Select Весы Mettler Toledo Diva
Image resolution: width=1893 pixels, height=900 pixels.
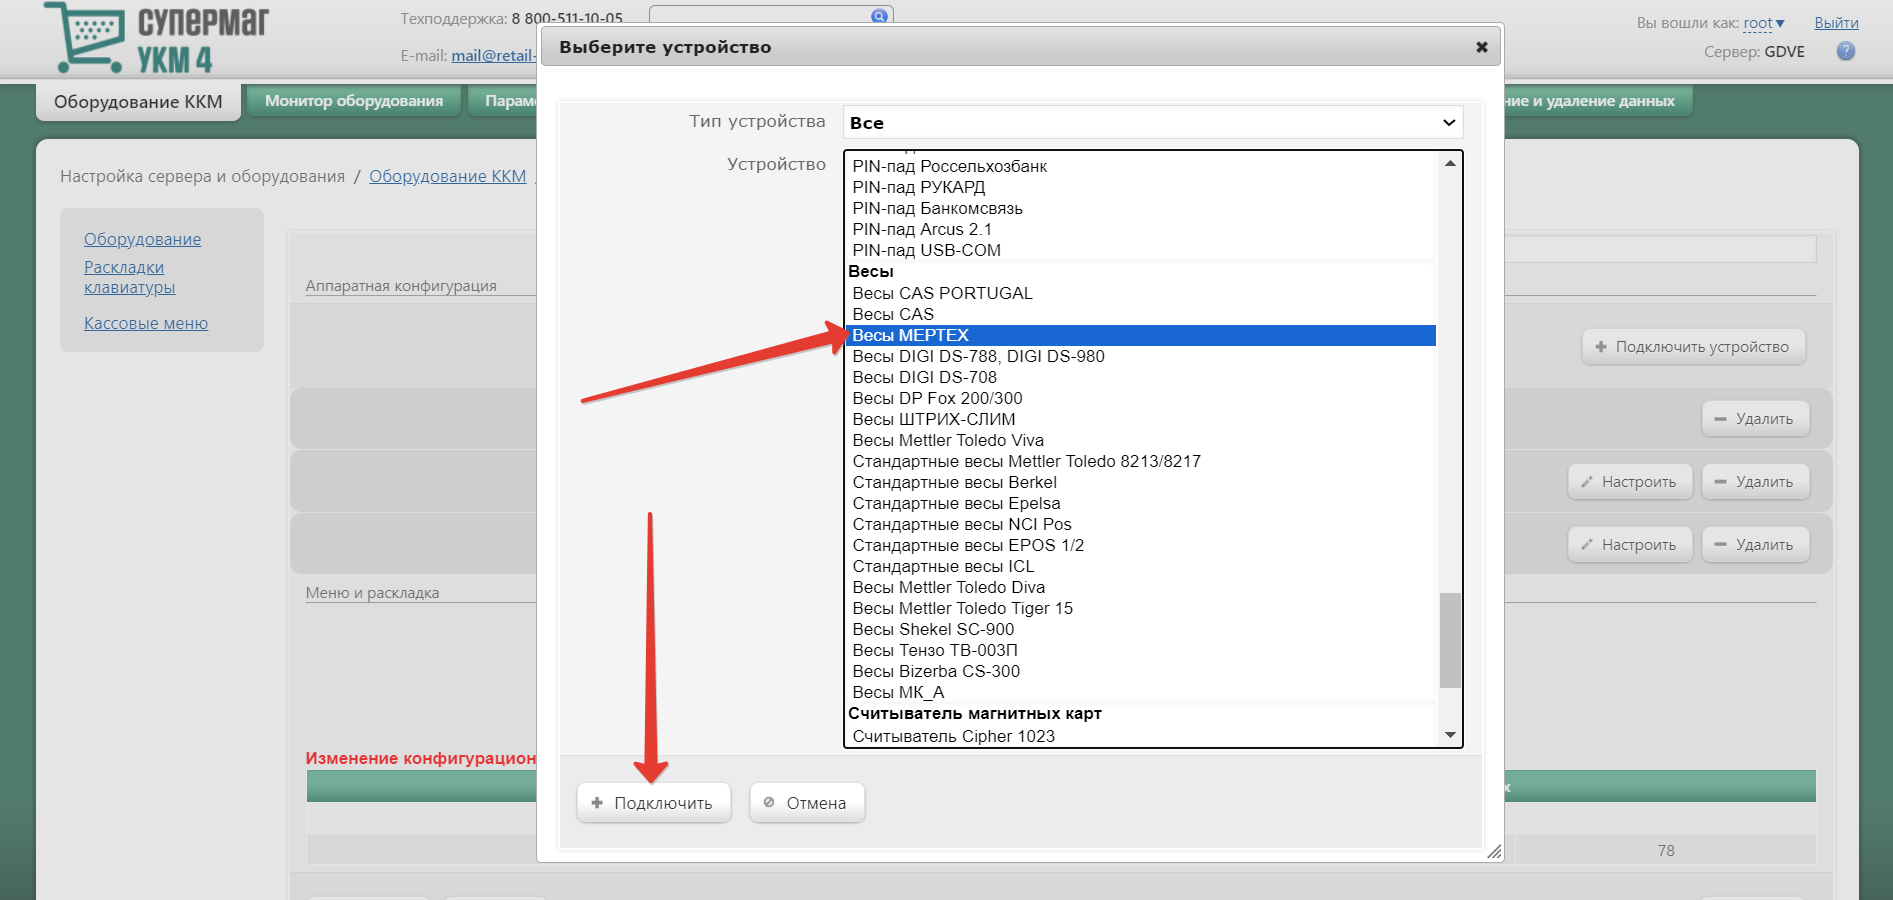click(1140, 587)
